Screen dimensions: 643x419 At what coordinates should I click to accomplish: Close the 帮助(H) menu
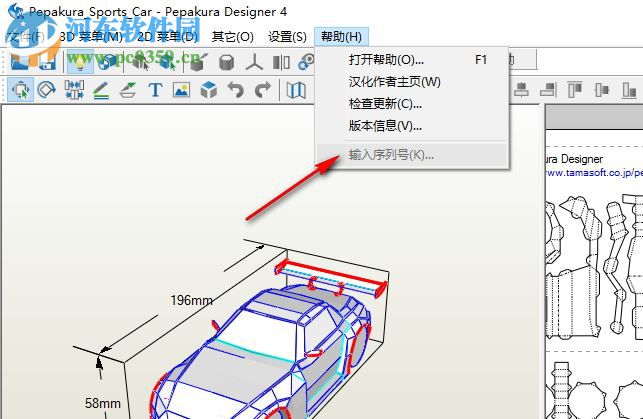click(341, 37)
